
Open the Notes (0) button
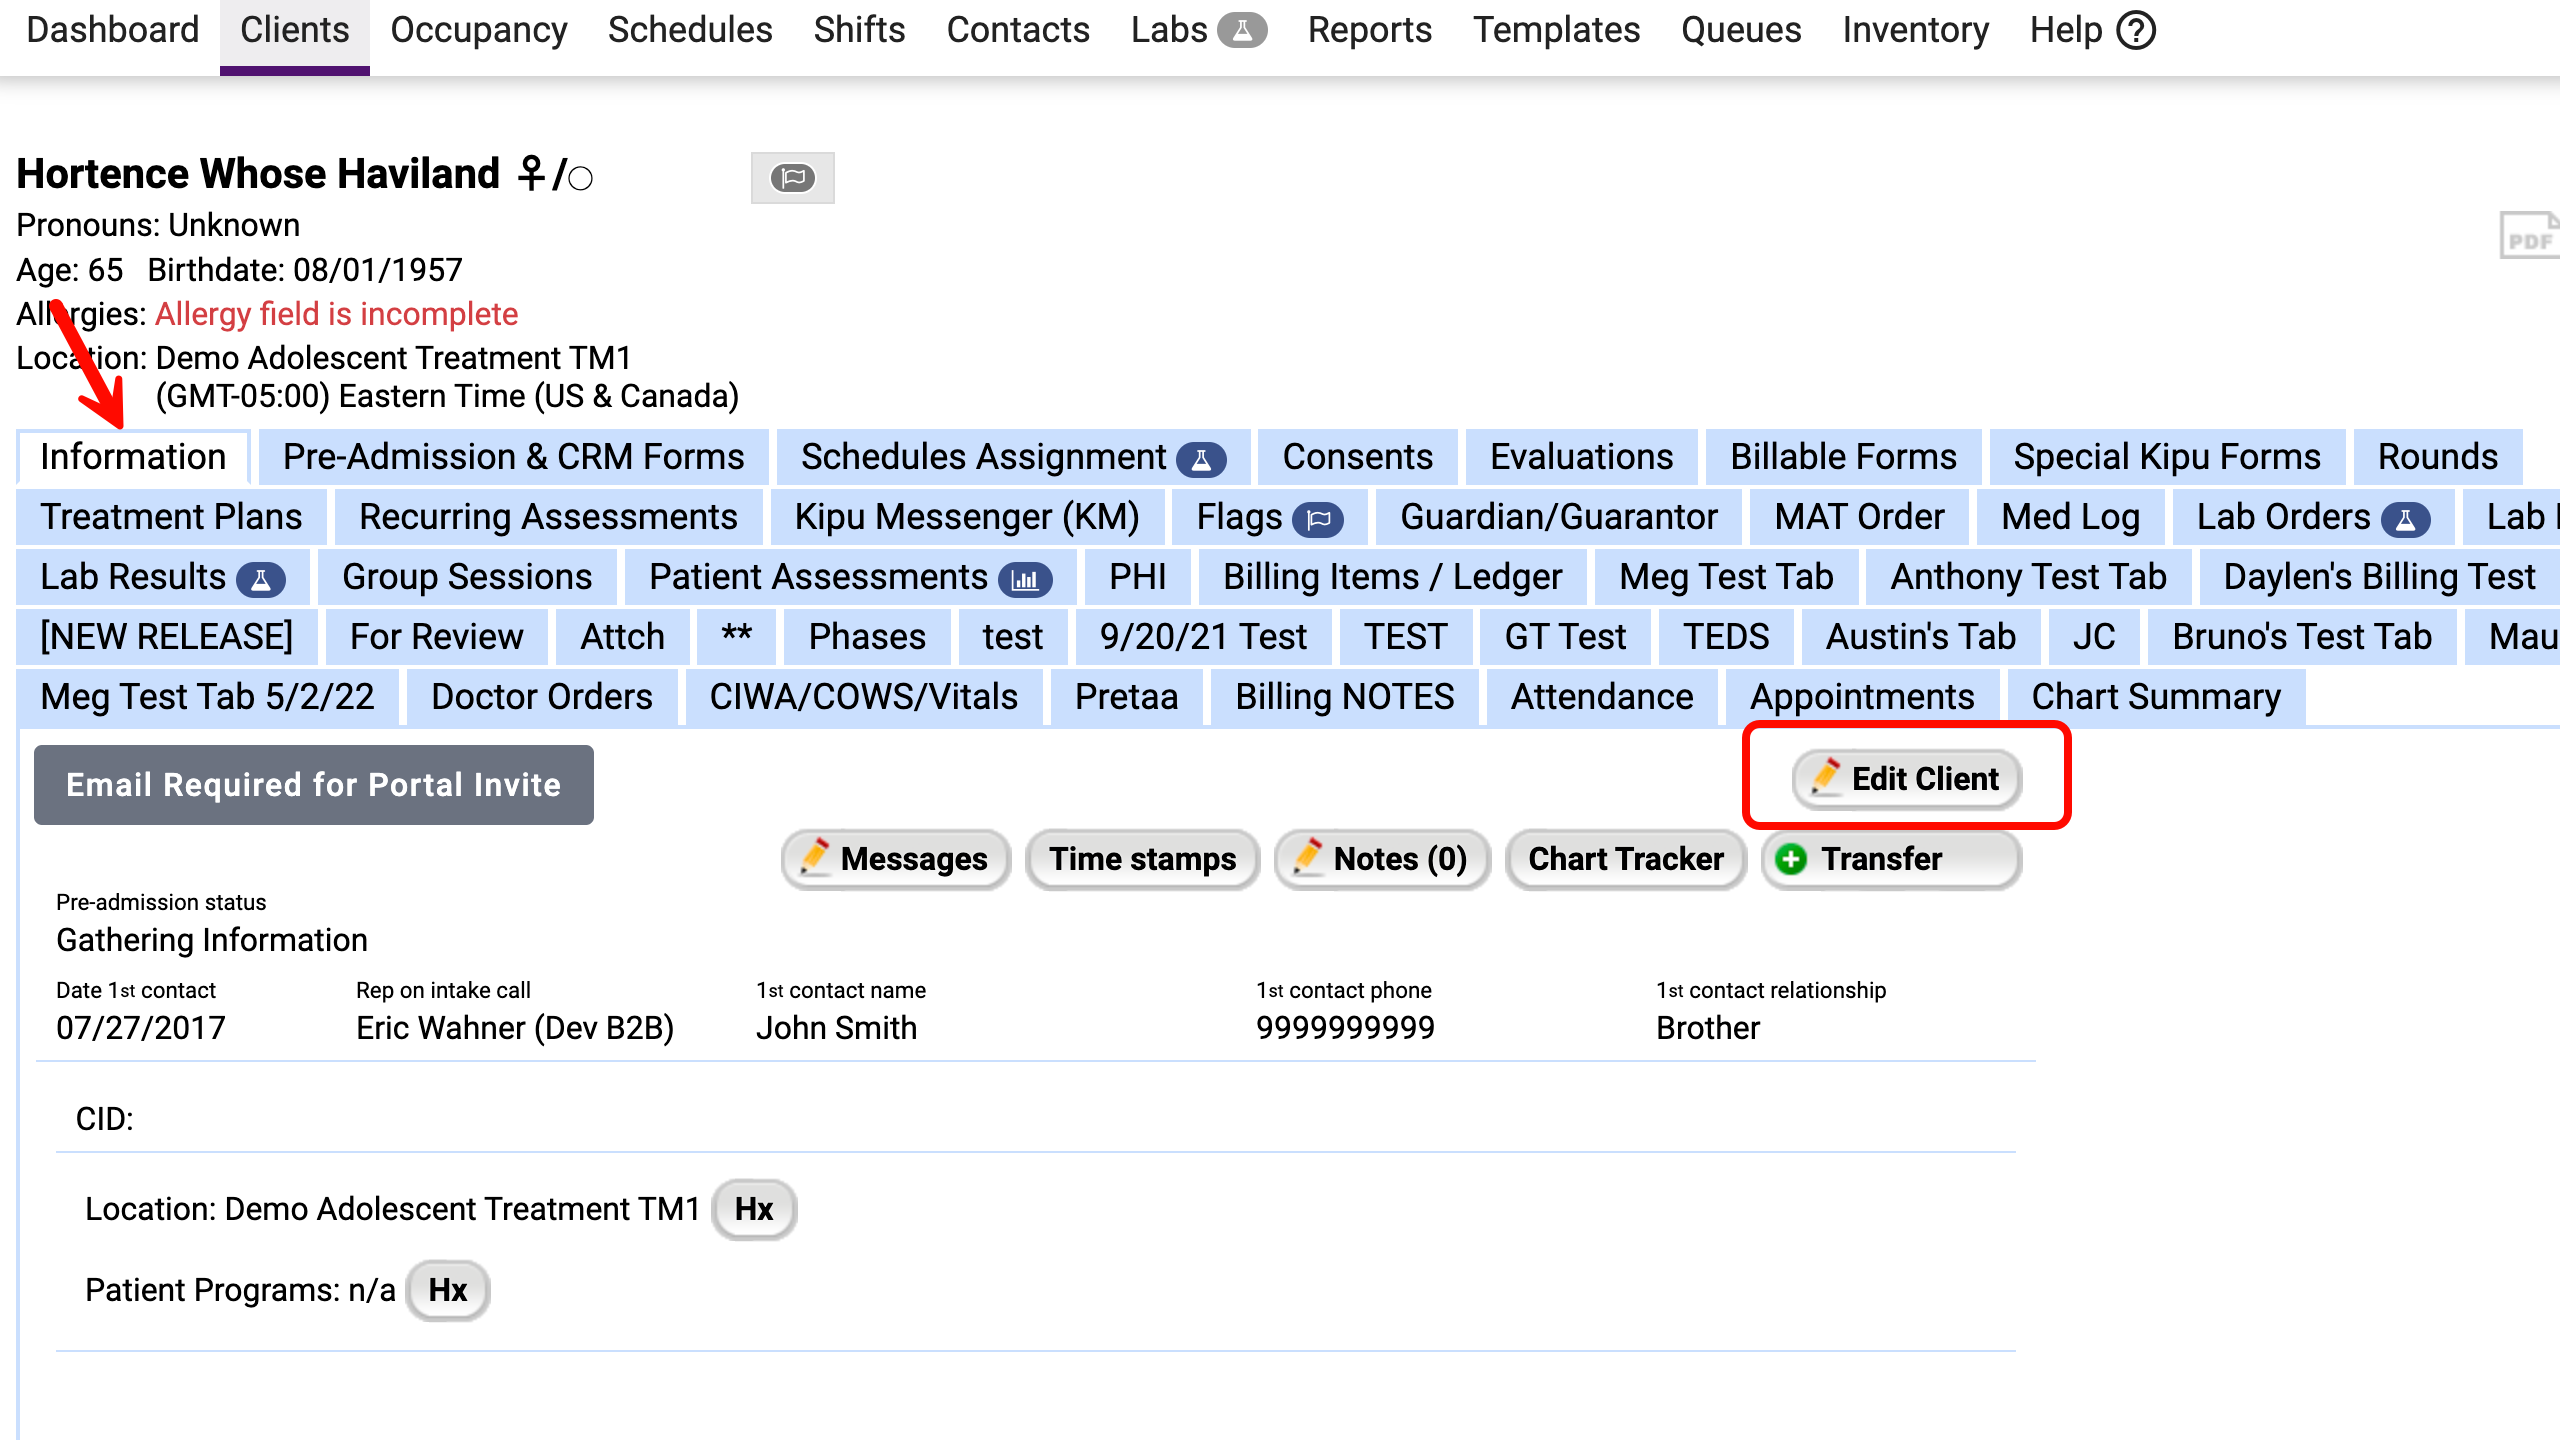tap(1382, 859)
